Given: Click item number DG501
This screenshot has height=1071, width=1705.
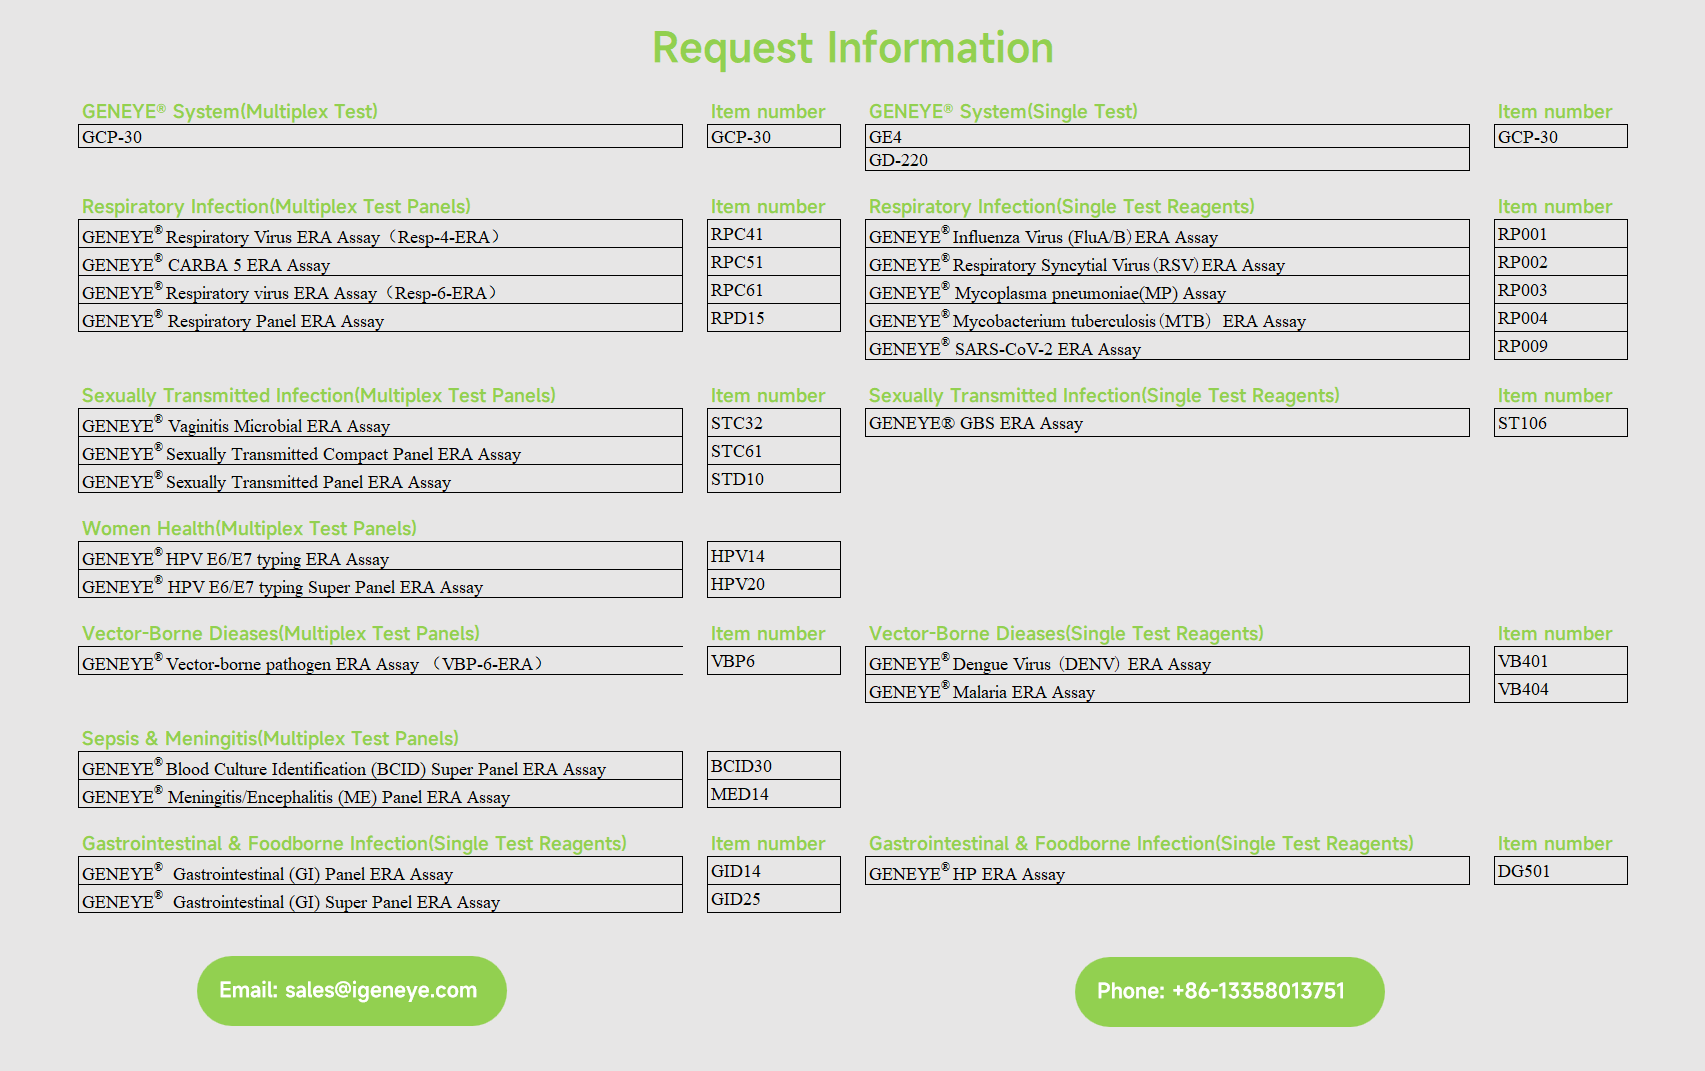Looking at the screenshot, I should 1560,871.
